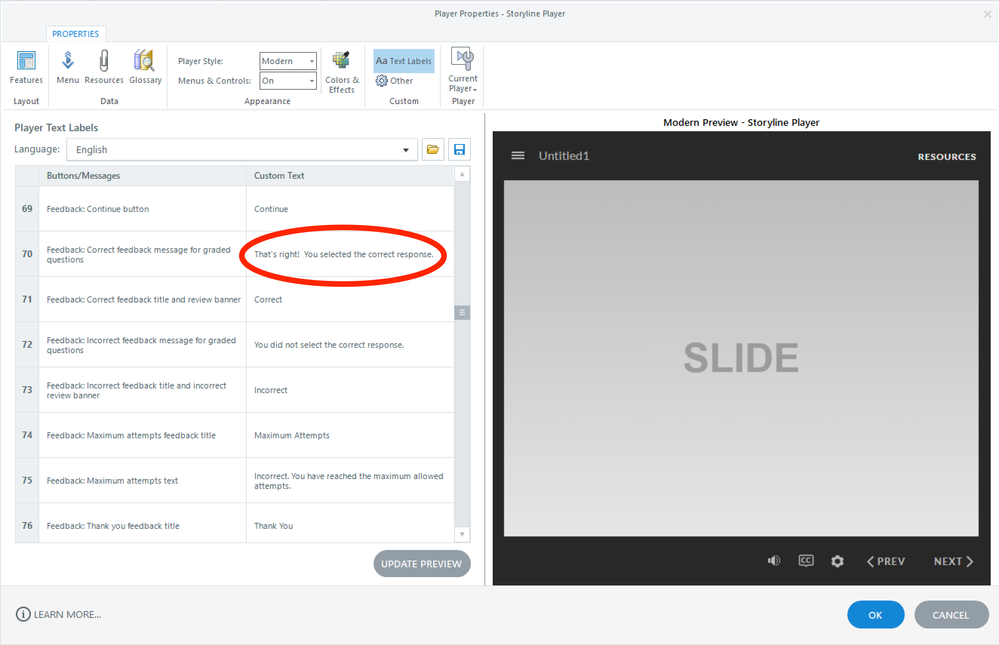Open the Language dropdown

click(242, 150)
